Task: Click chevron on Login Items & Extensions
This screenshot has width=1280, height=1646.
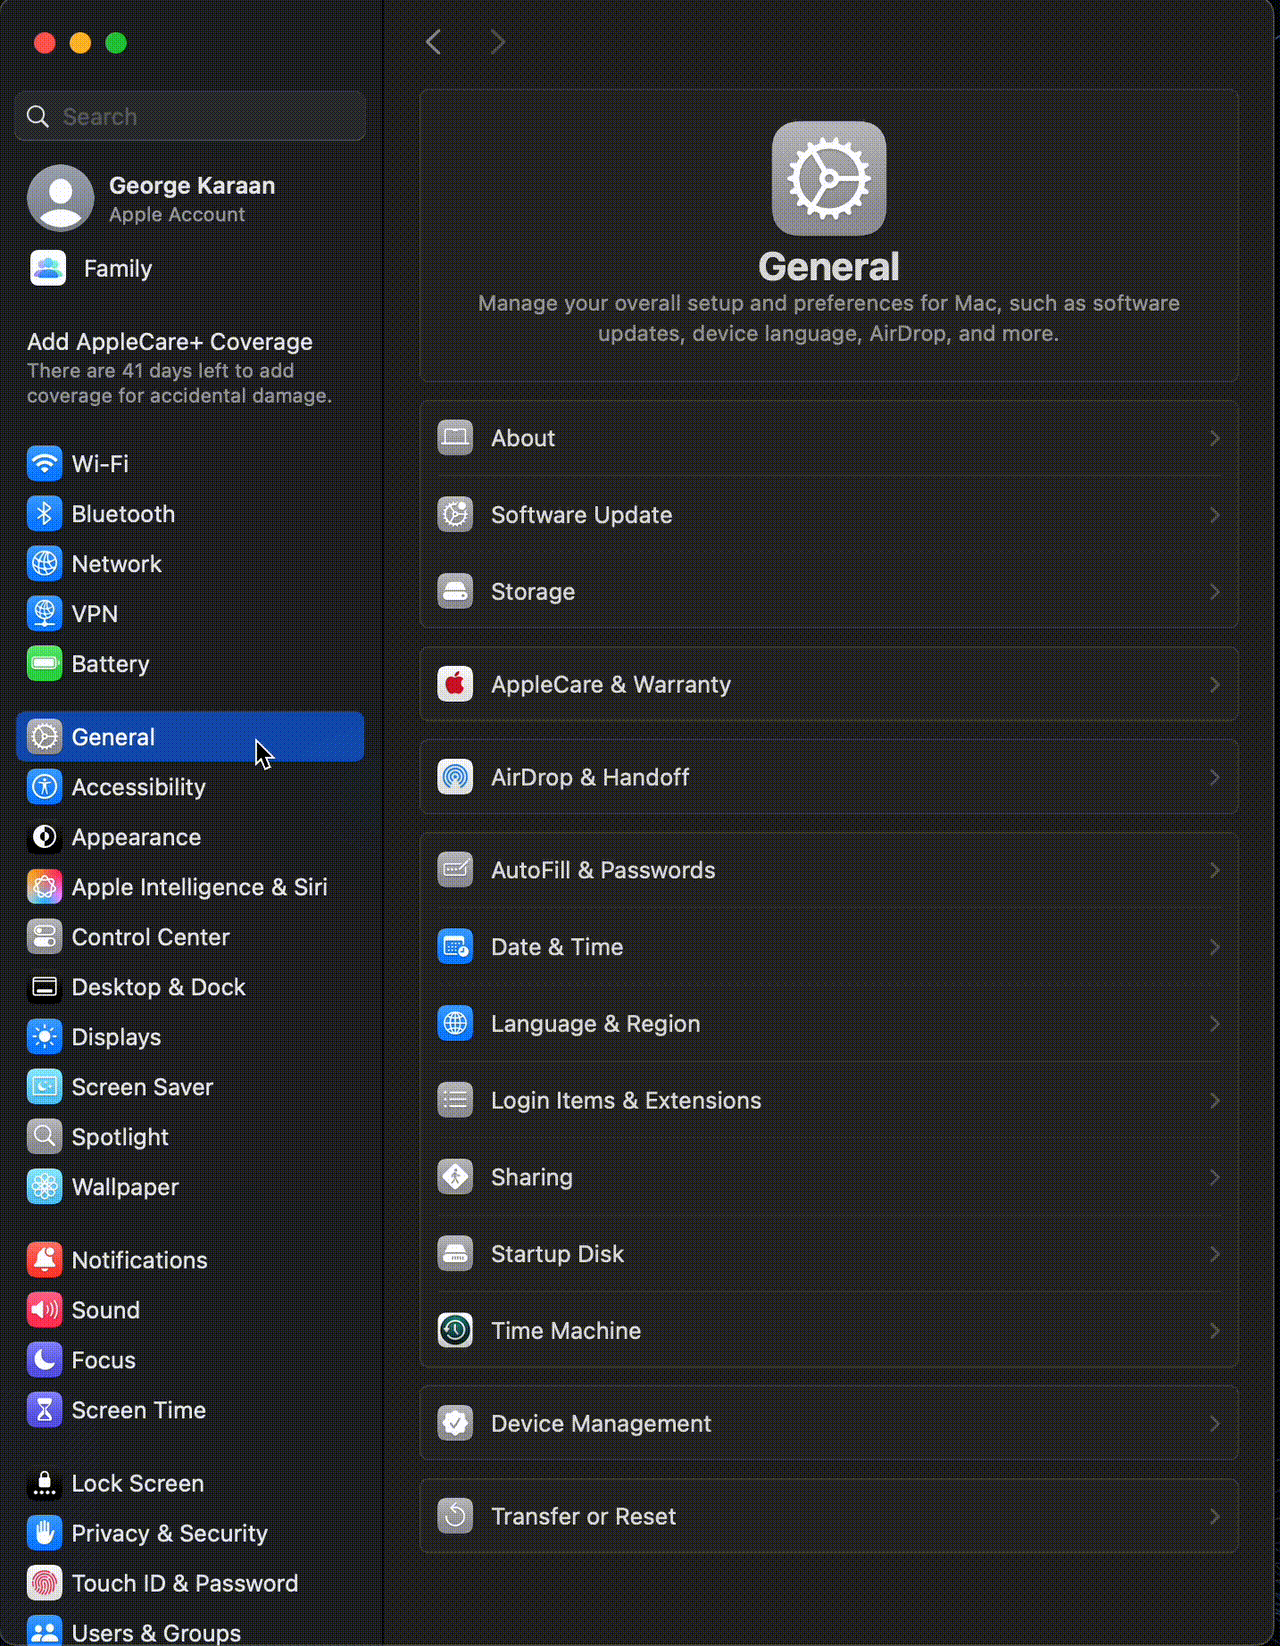Action: click(x=1215, y=1101)
